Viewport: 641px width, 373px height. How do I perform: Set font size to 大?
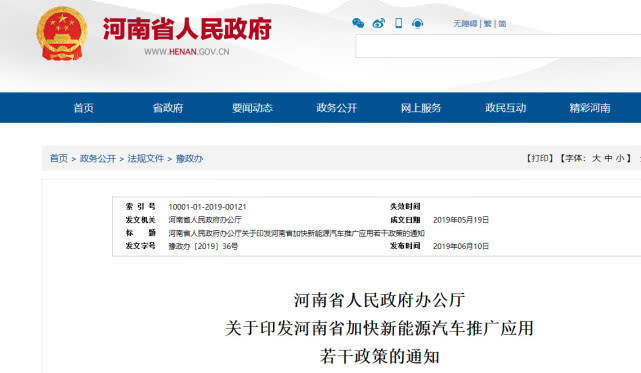coord(596,158)
